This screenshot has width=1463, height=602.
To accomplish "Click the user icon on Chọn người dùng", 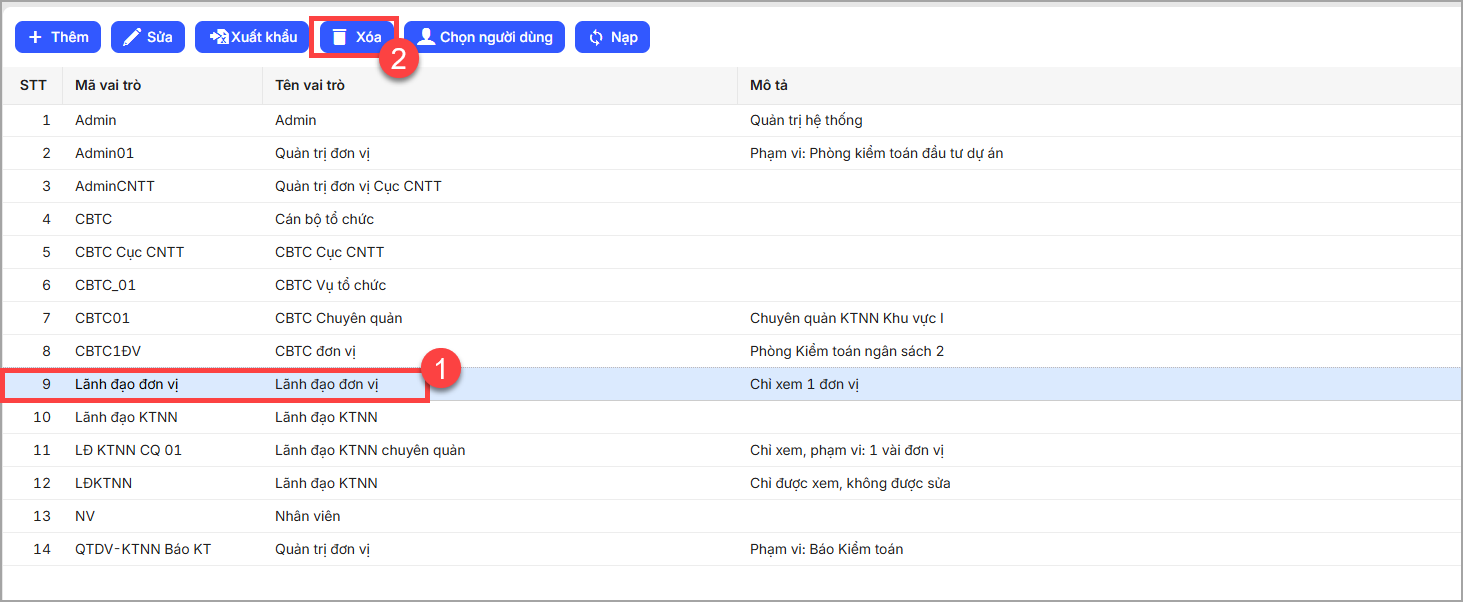I will pos(426,37).
